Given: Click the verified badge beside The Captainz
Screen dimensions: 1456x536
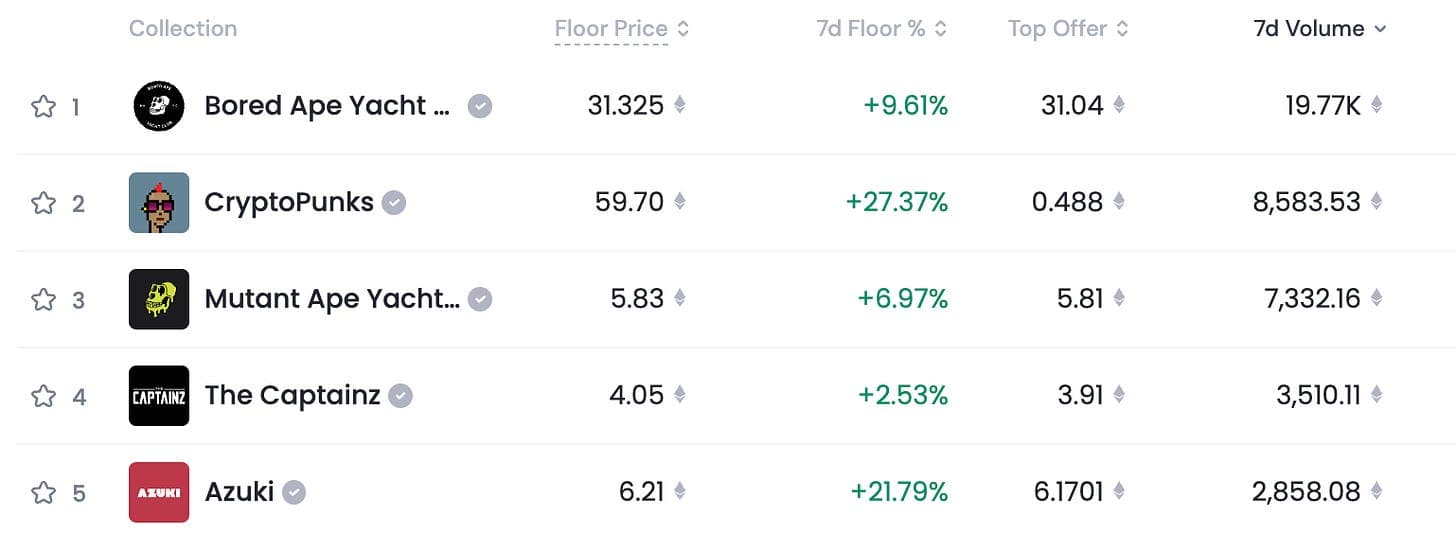Looking at the screenshot, I should [400, 396].
